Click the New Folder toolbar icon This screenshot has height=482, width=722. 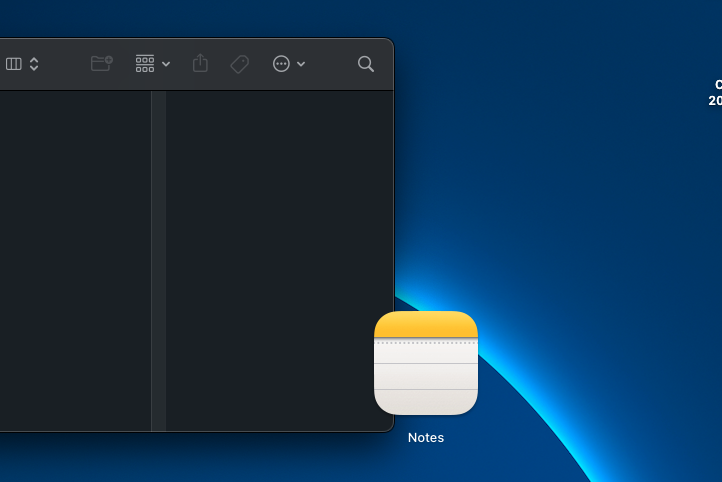[x=101, y=64]
